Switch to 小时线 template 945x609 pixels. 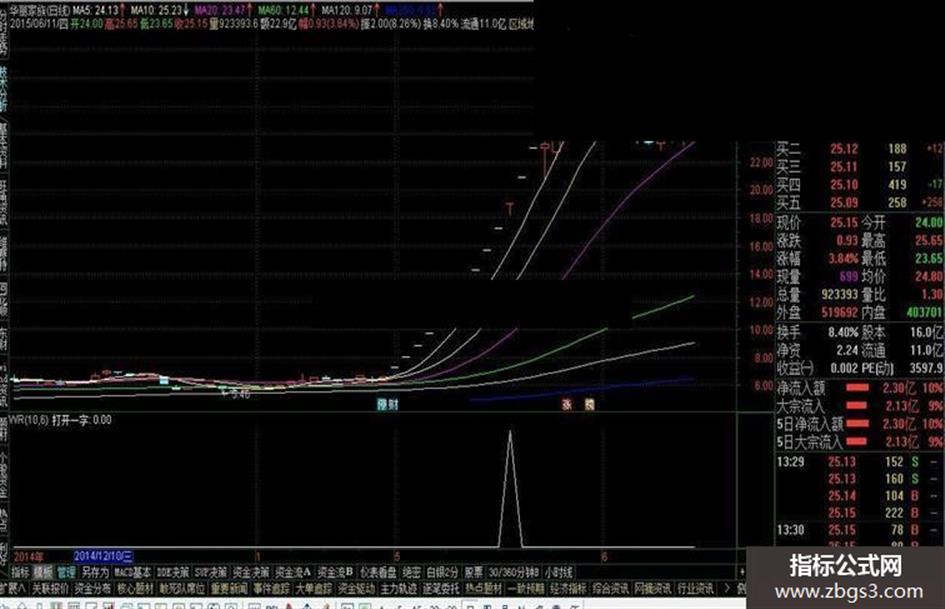point(558,572)
